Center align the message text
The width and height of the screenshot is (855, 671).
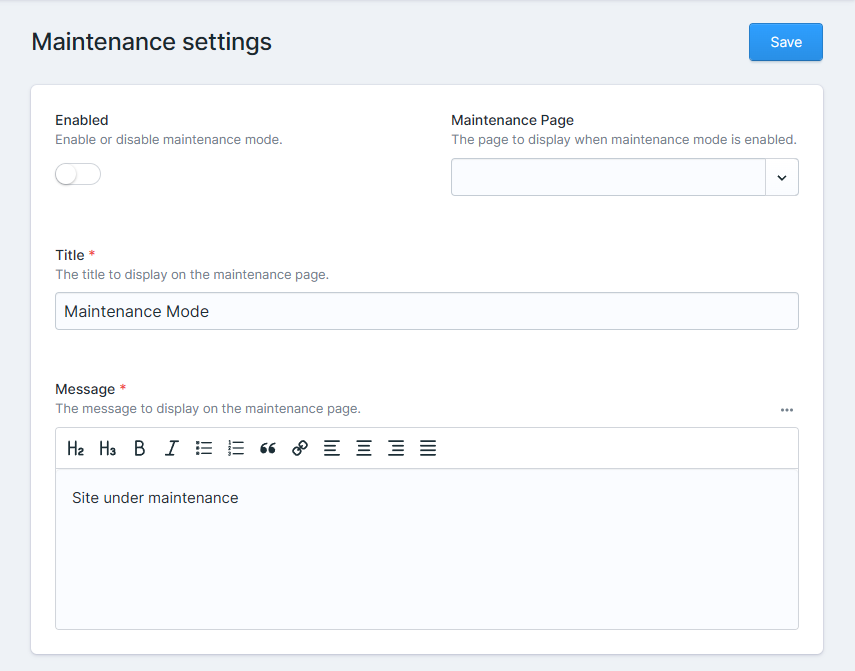364,449
